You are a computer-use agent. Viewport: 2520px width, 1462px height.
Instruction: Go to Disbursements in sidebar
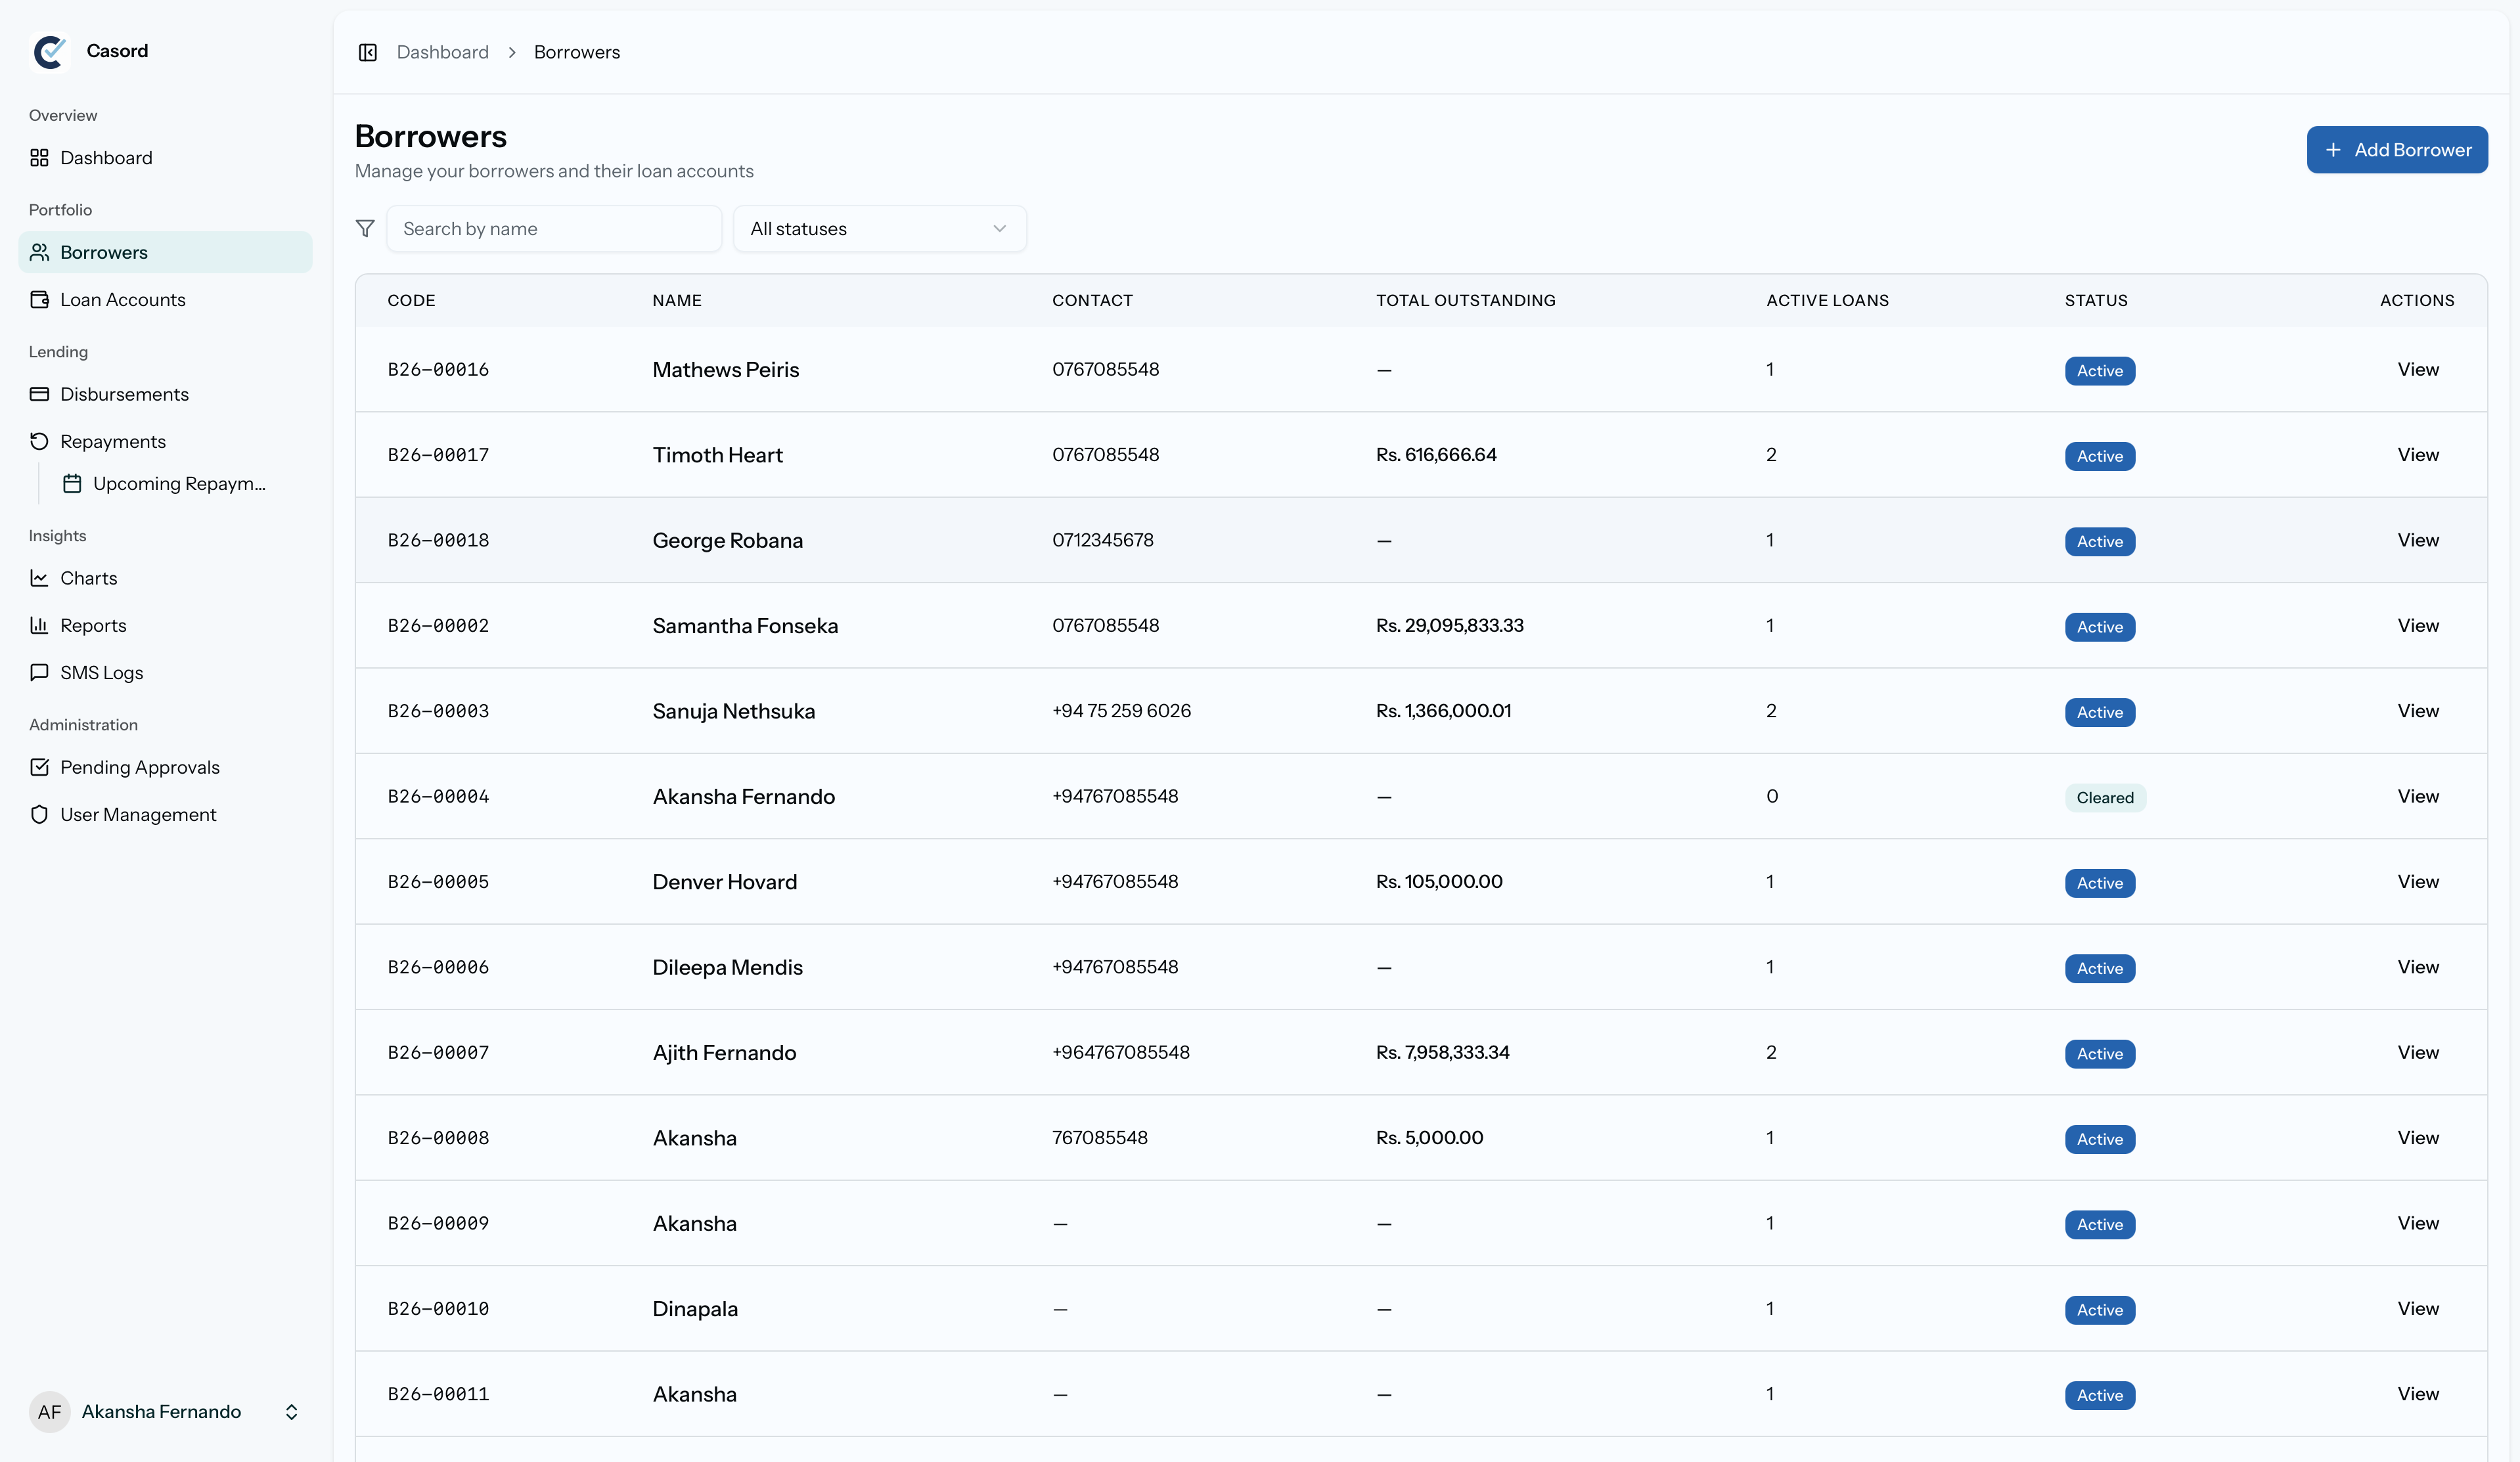[x=124, y=394]
